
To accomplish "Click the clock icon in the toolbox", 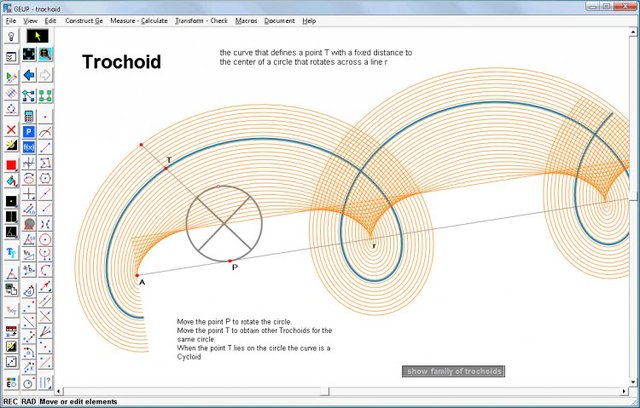I will 29,383.
